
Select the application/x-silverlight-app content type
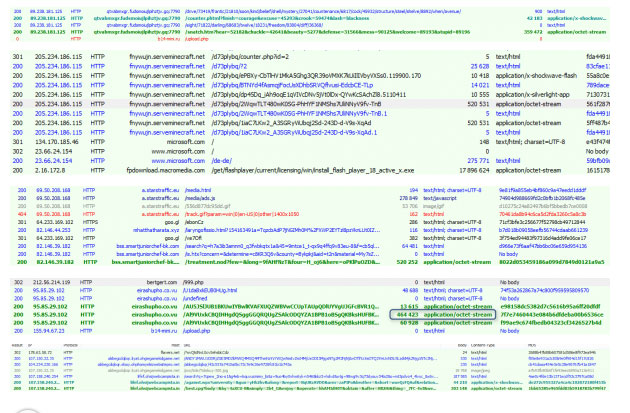[x=532, y=94]
